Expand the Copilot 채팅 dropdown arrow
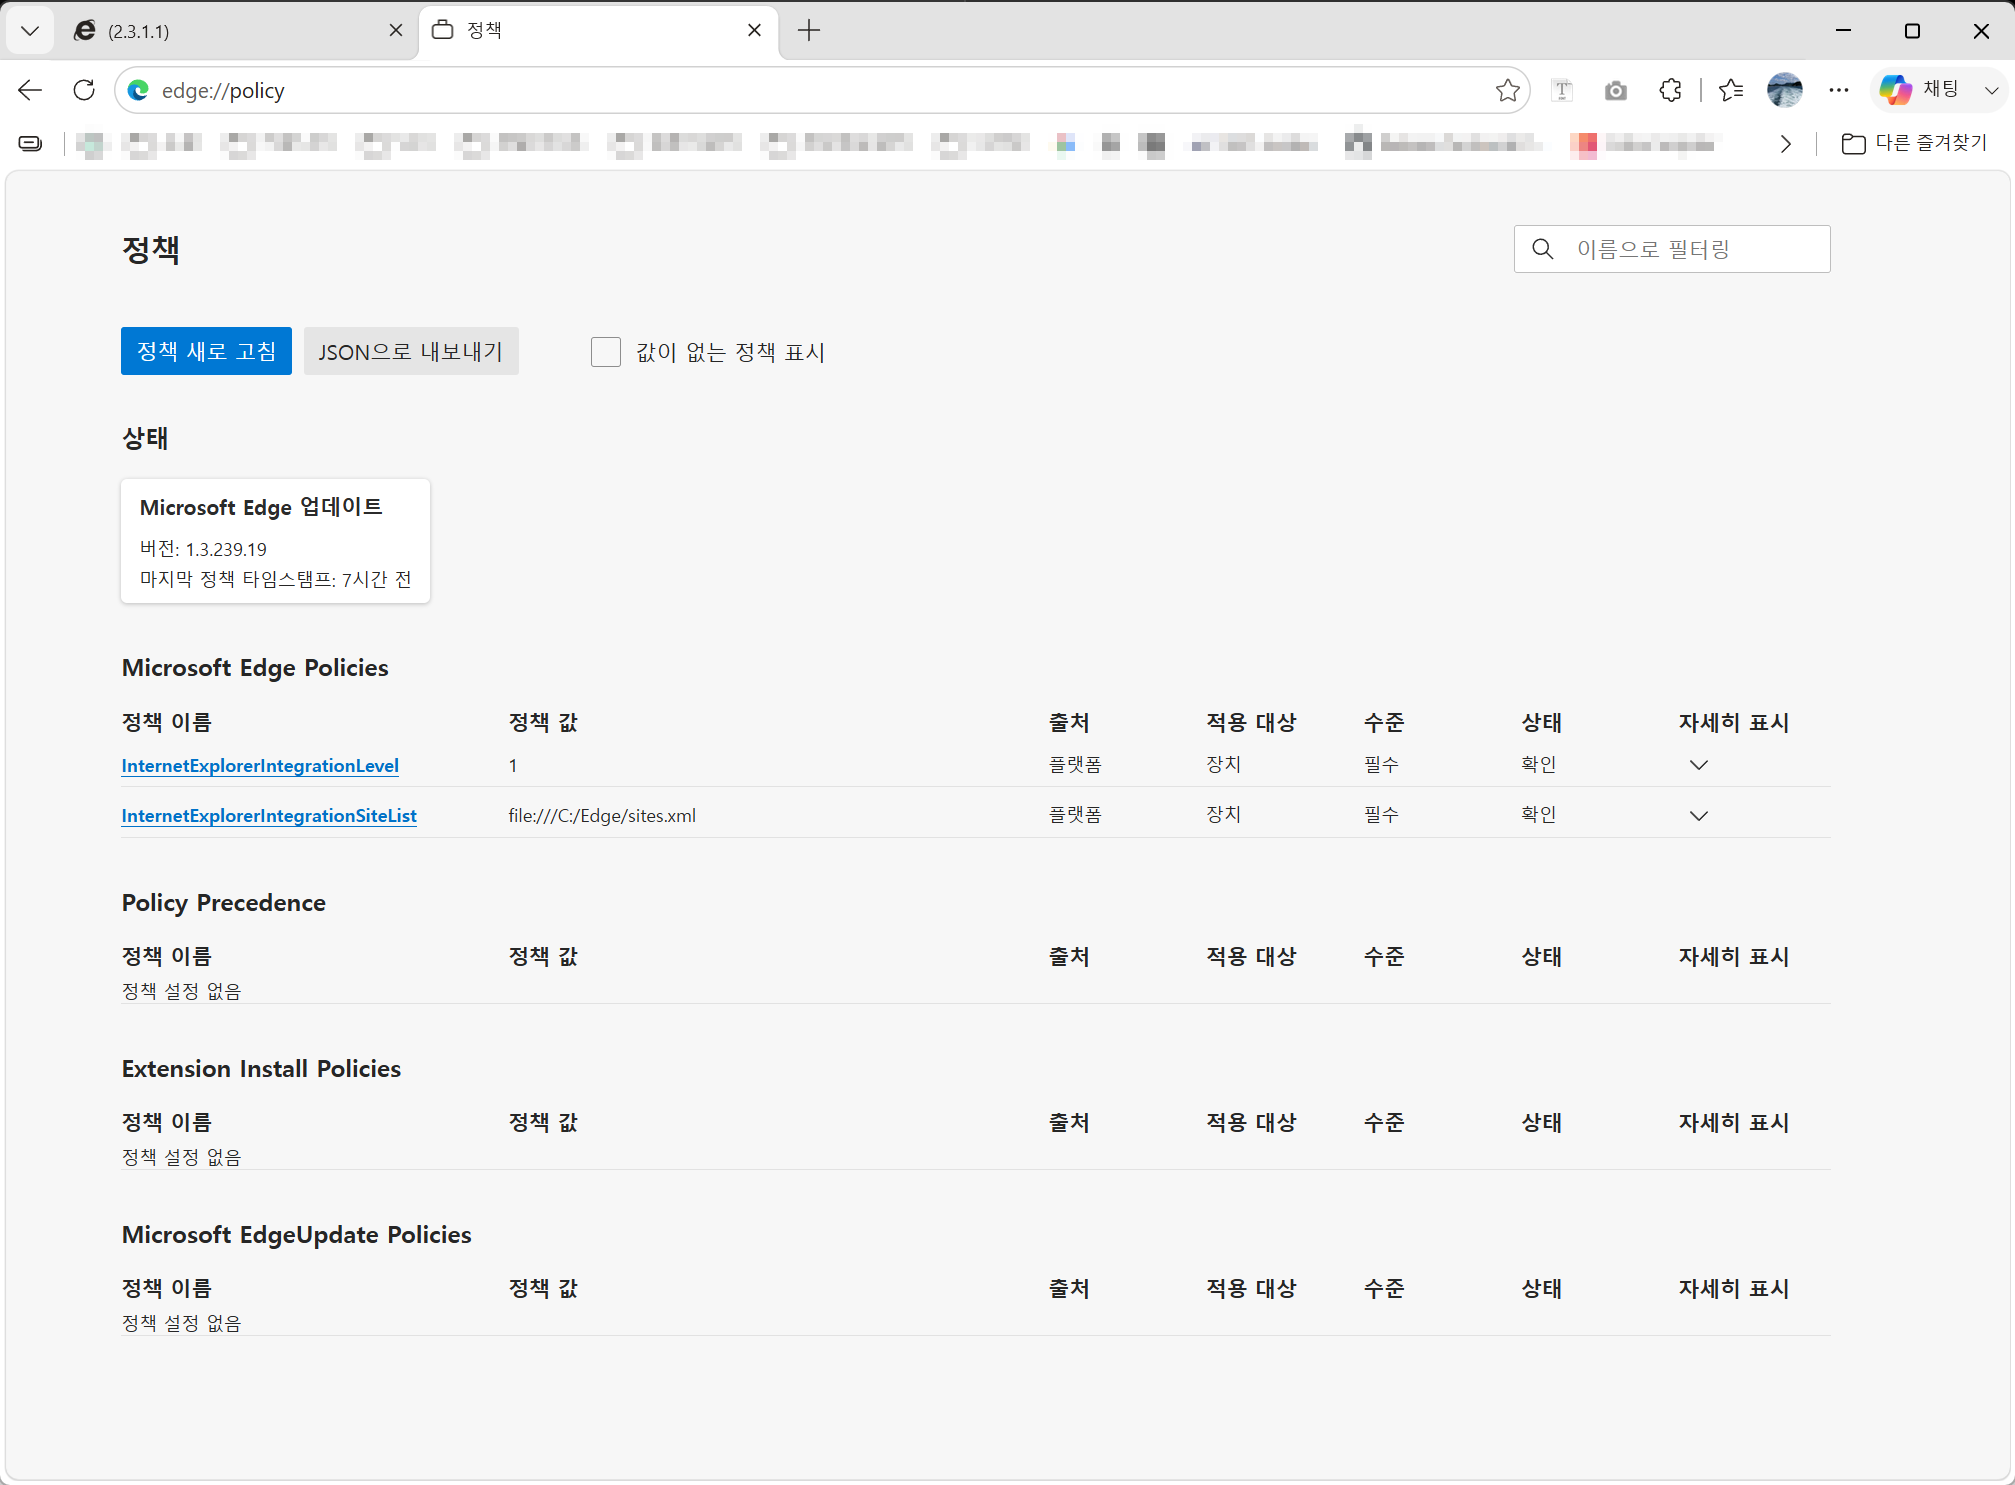 (x=1991, y=90)
